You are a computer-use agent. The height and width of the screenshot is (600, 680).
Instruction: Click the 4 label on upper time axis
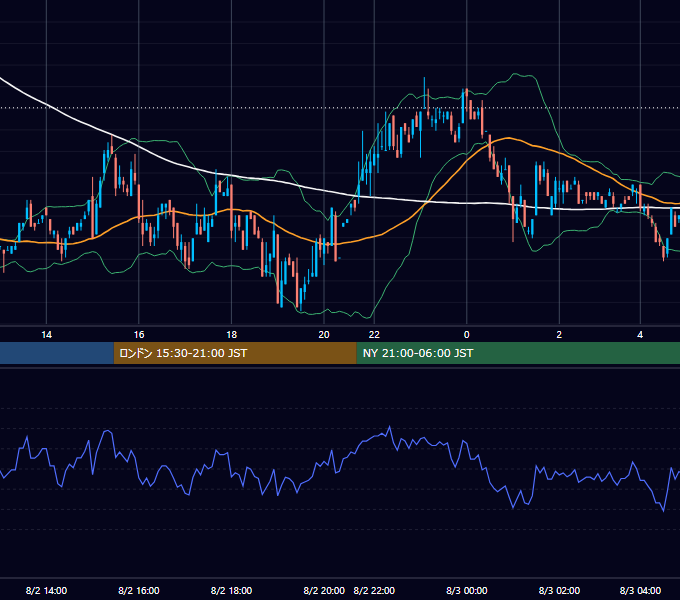pos(640,335)
